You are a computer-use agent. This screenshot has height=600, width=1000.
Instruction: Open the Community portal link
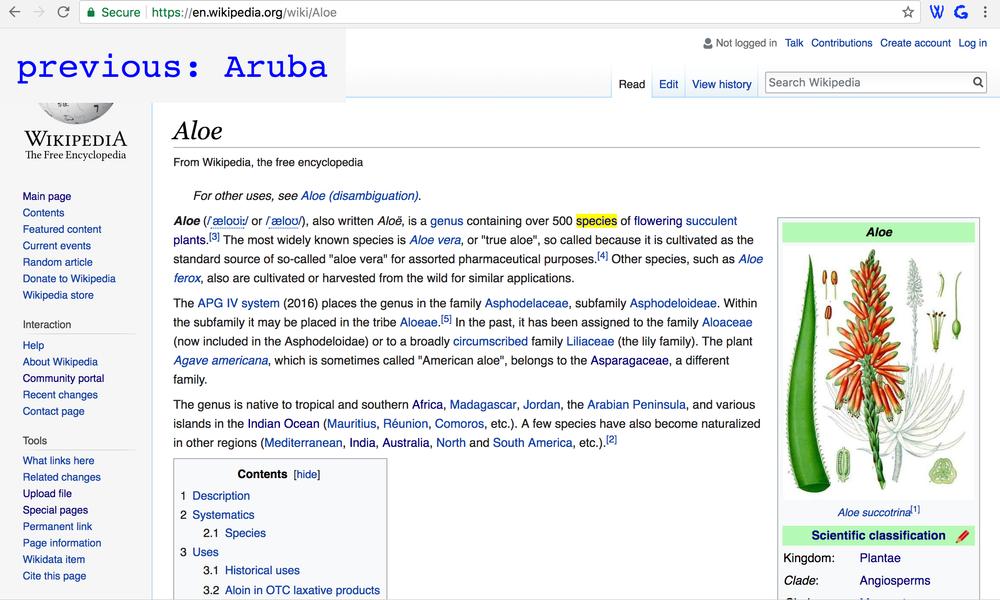63,378
